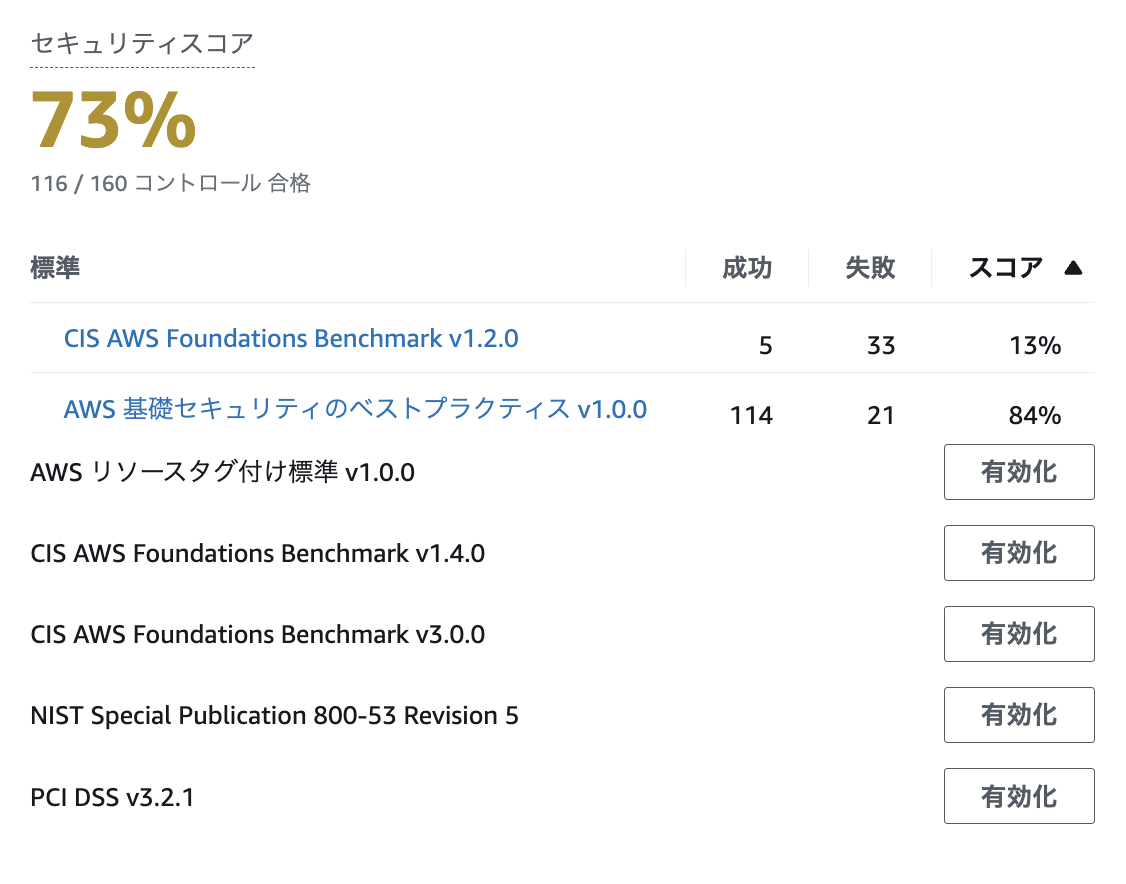Screen dimensions: 1126x884
Task: Select the 116 / 160 コントロール 合格 text
Action: tap(170, 183)
